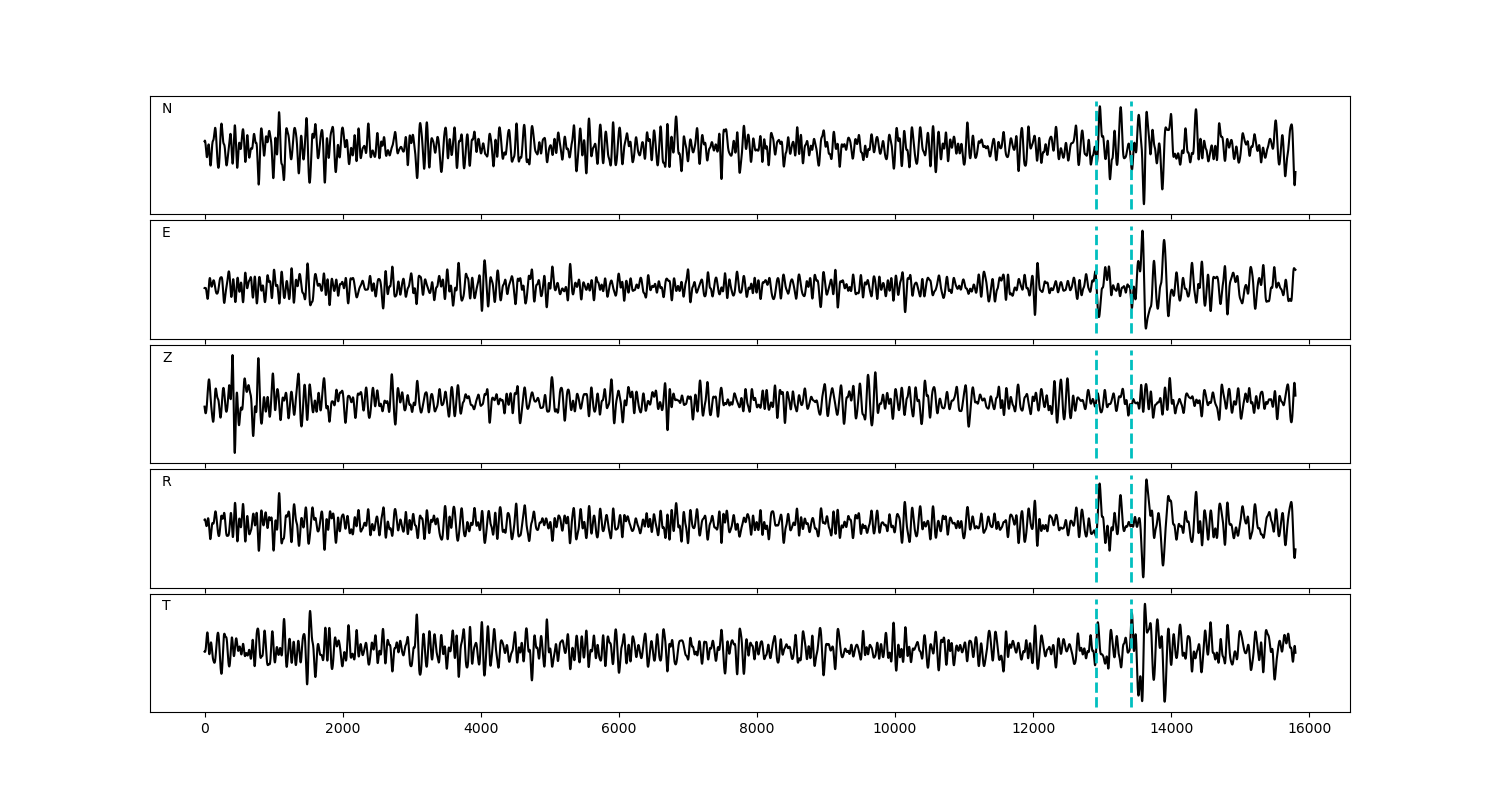Click the N channel label
The height and width of the screenshot is (800, 1500).
coord(167,109)
